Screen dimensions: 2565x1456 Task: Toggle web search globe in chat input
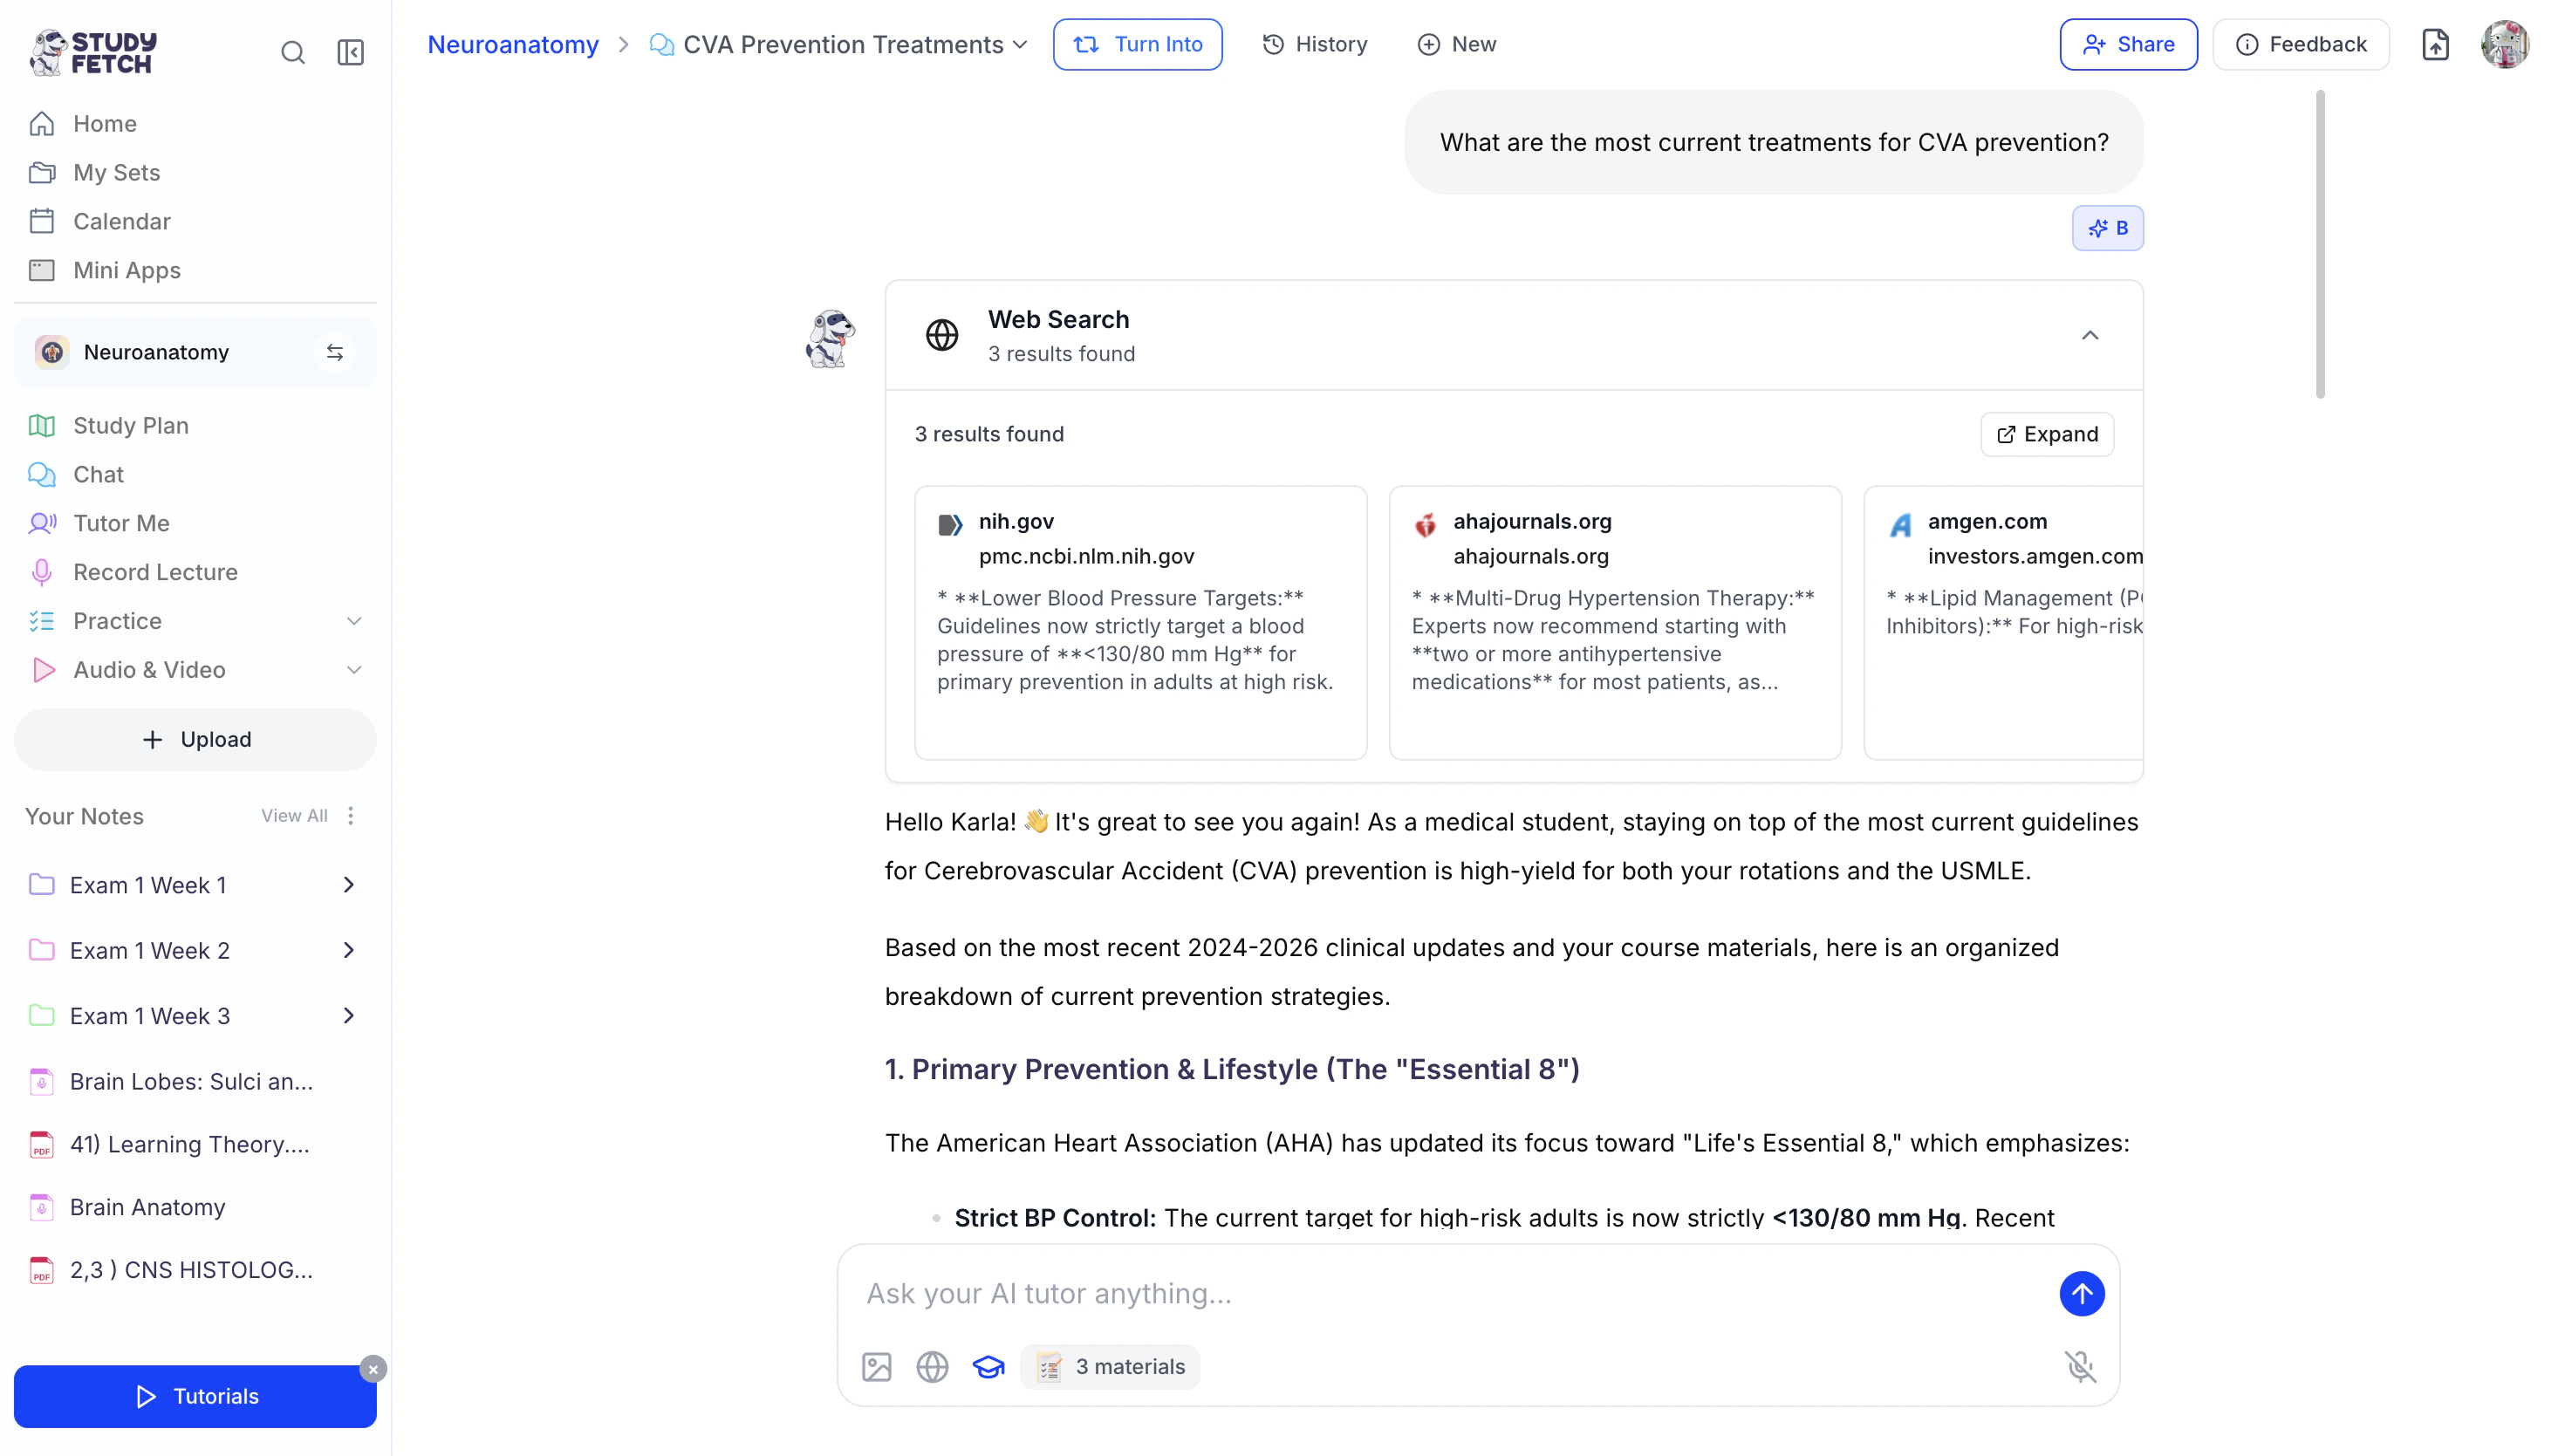click(932, 1366)
